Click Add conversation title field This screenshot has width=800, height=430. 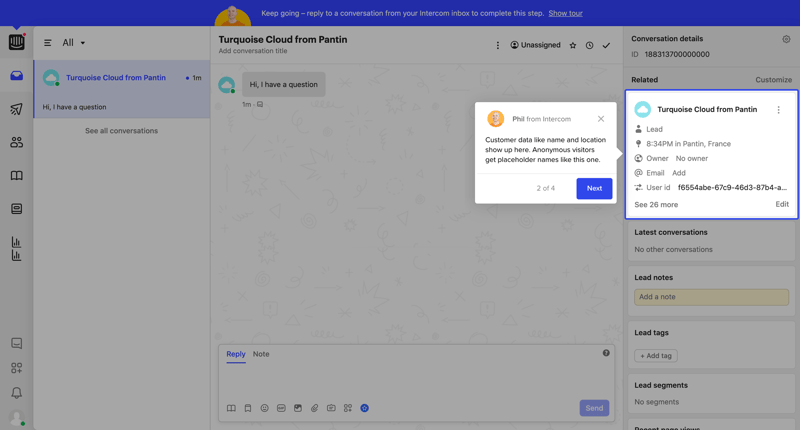tap(253, 51)
